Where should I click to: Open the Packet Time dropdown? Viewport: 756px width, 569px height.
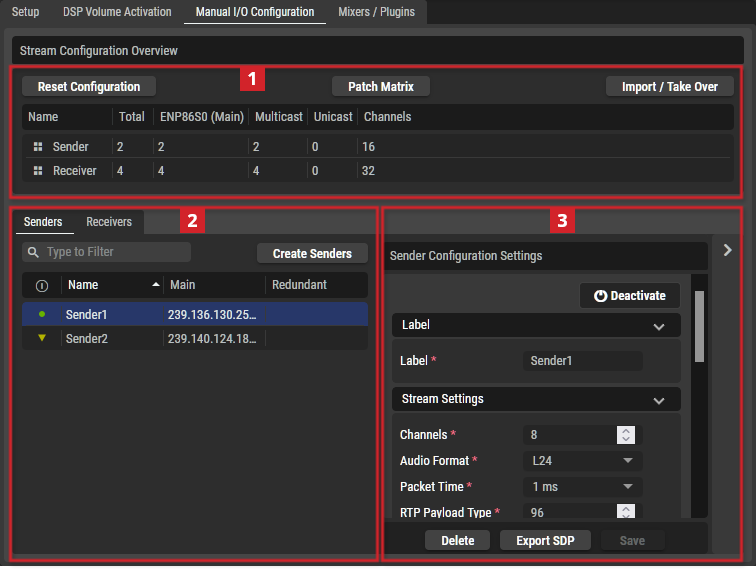point(582,487)
